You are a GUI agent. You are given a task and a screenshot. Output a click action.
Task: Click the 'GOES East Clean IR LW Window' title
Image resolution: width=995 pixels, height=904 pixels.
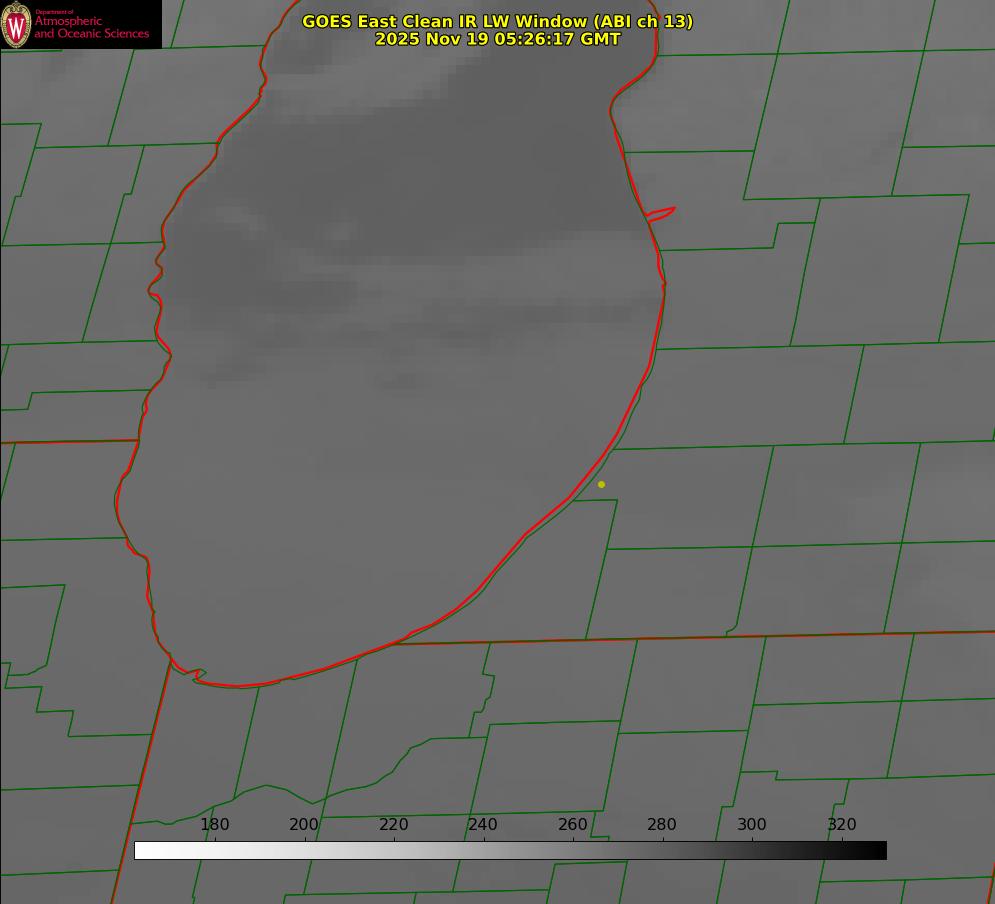coord(498,21)
